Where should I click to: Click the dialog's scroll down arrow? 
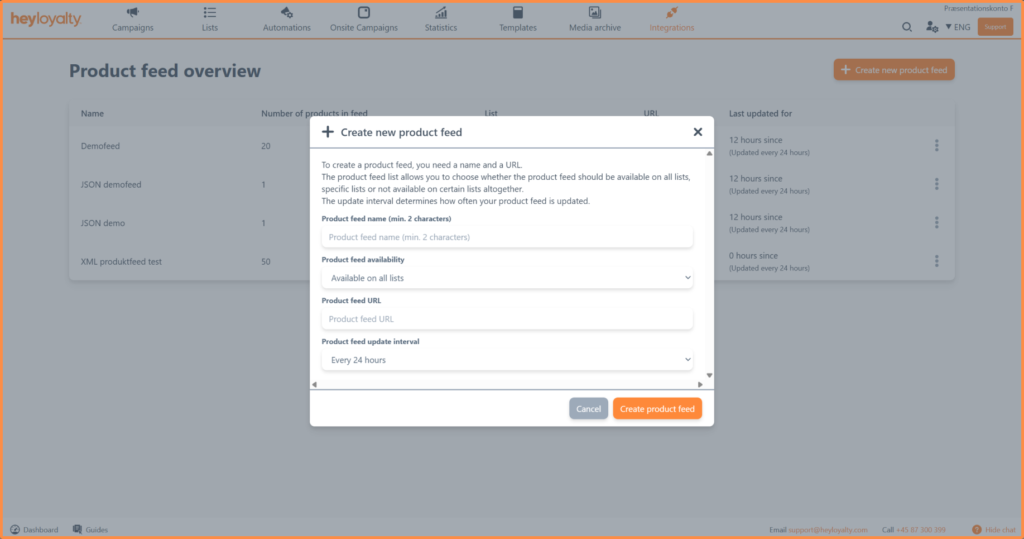click(x=710, y=375)
